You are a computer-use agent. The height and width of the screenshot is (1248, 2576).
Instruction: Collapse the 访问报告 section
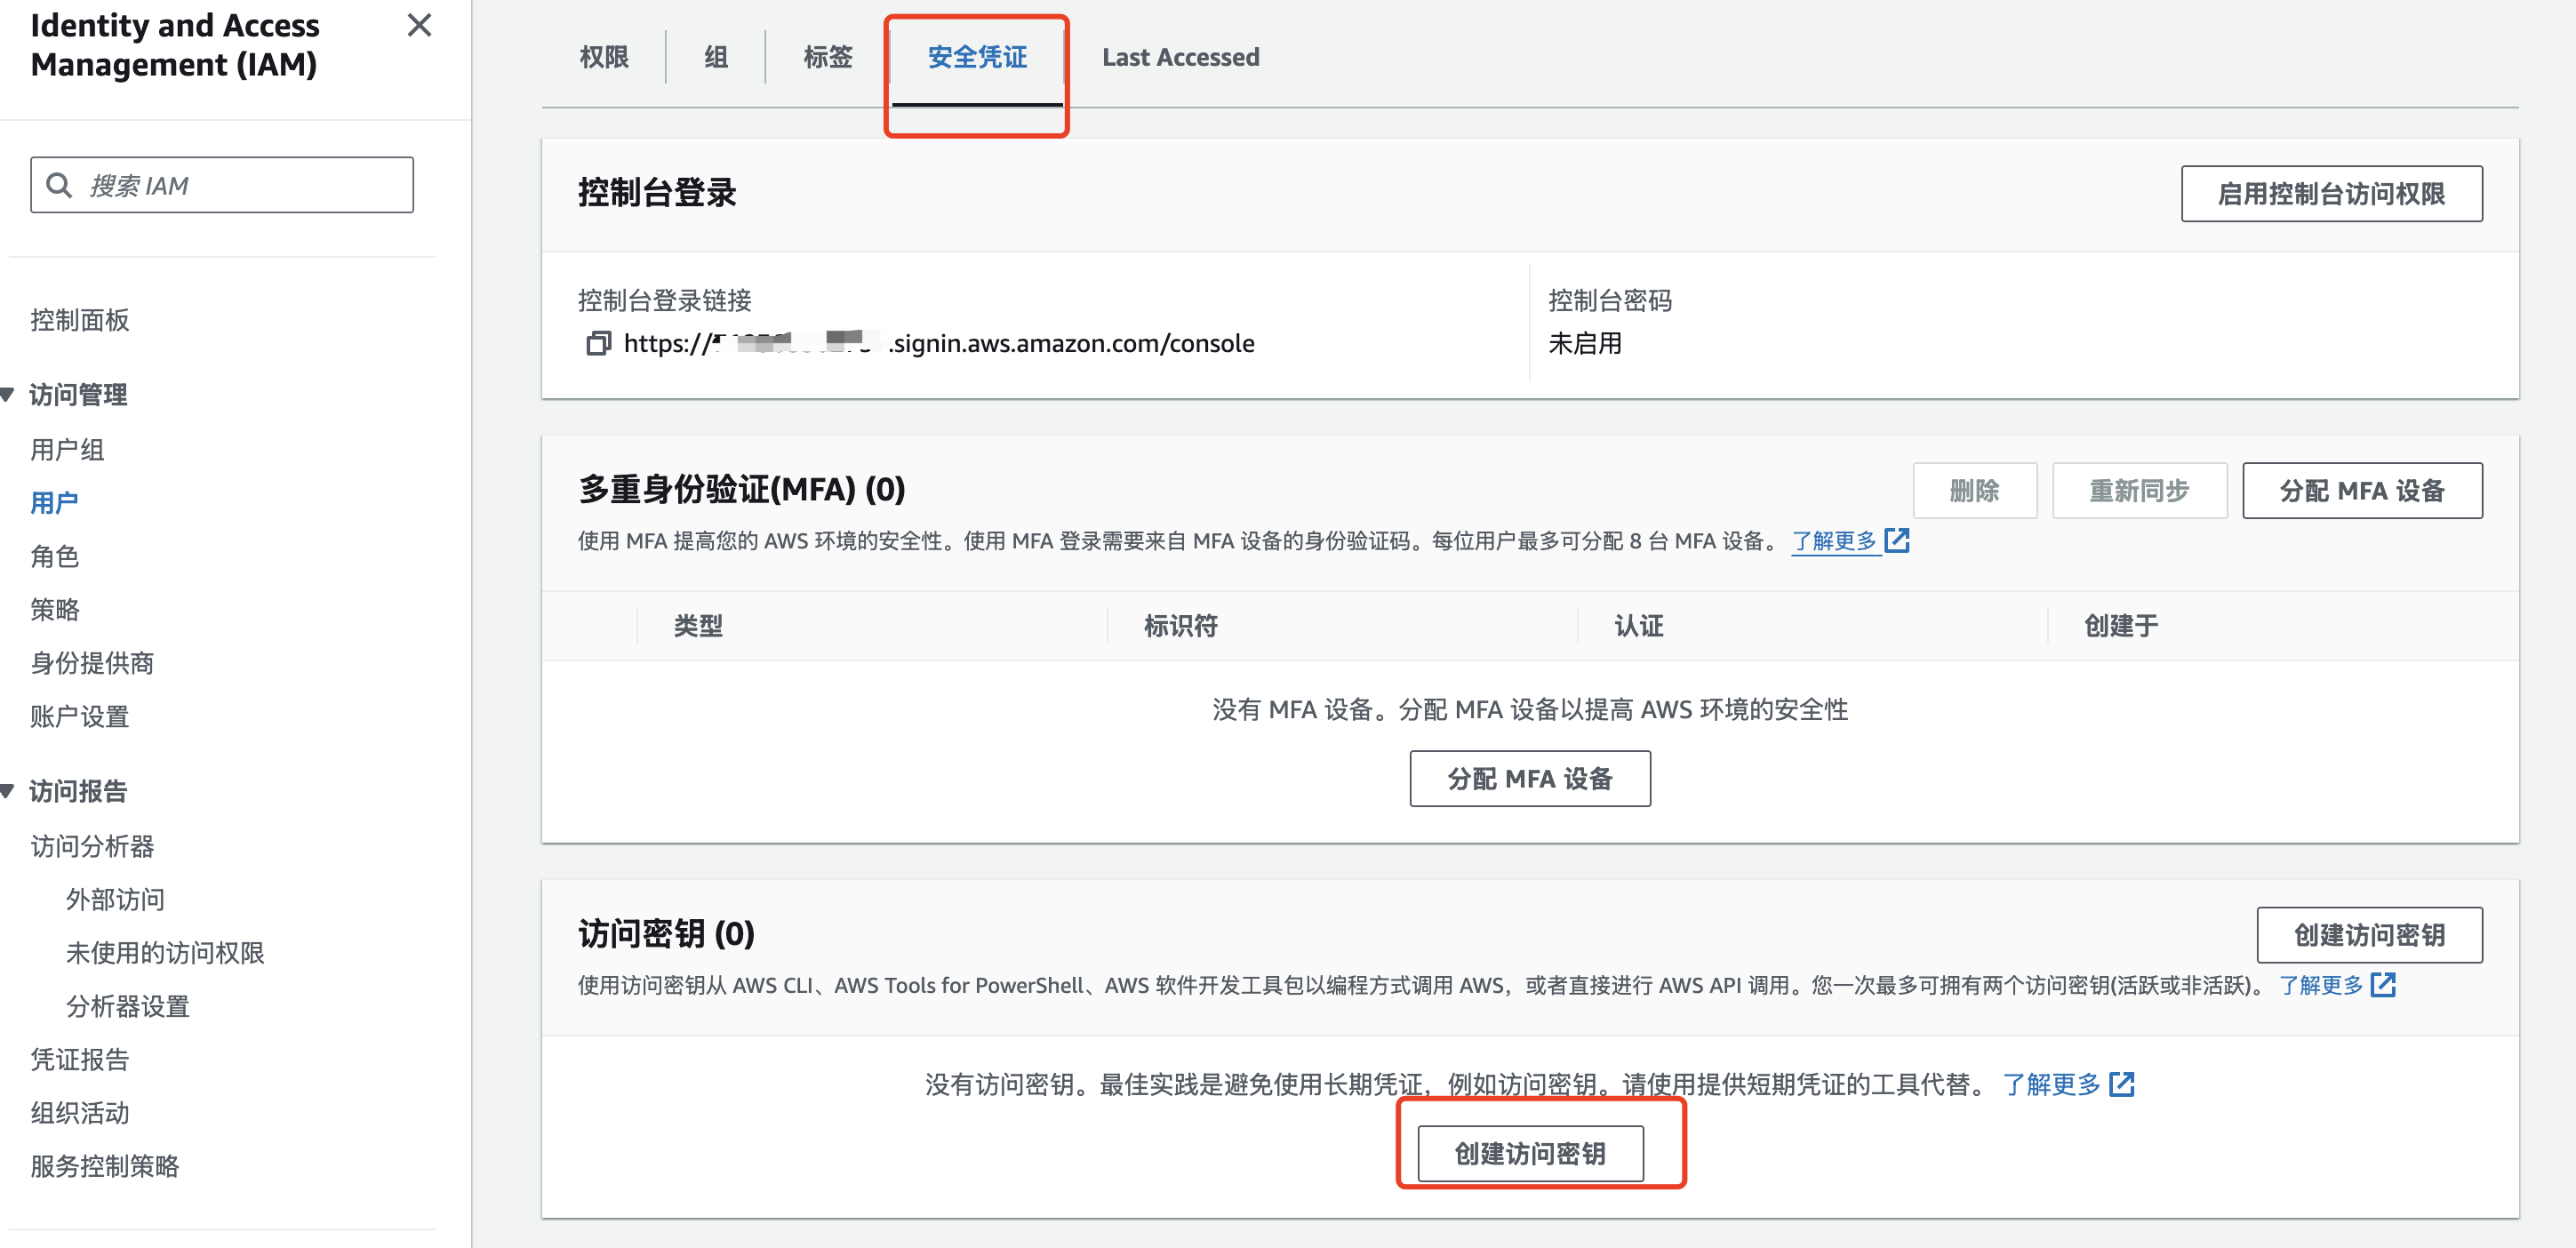tap(8, 791)
